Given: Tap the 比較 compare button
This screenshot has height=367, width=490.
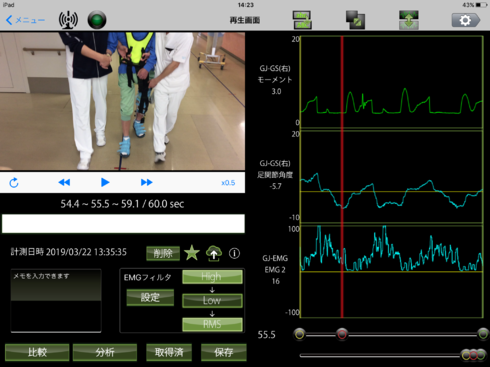Looking at the screenshot, I should (37, 352).
